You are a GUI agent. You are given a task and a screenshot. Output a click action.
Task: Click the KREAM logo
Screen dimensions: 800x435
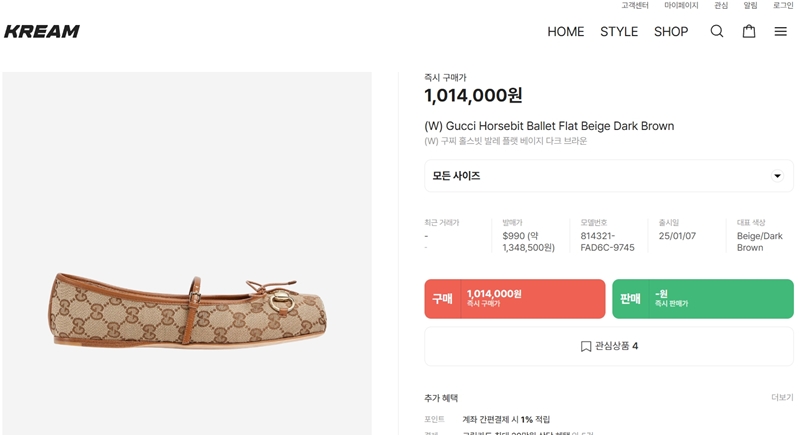click(42, 31)
